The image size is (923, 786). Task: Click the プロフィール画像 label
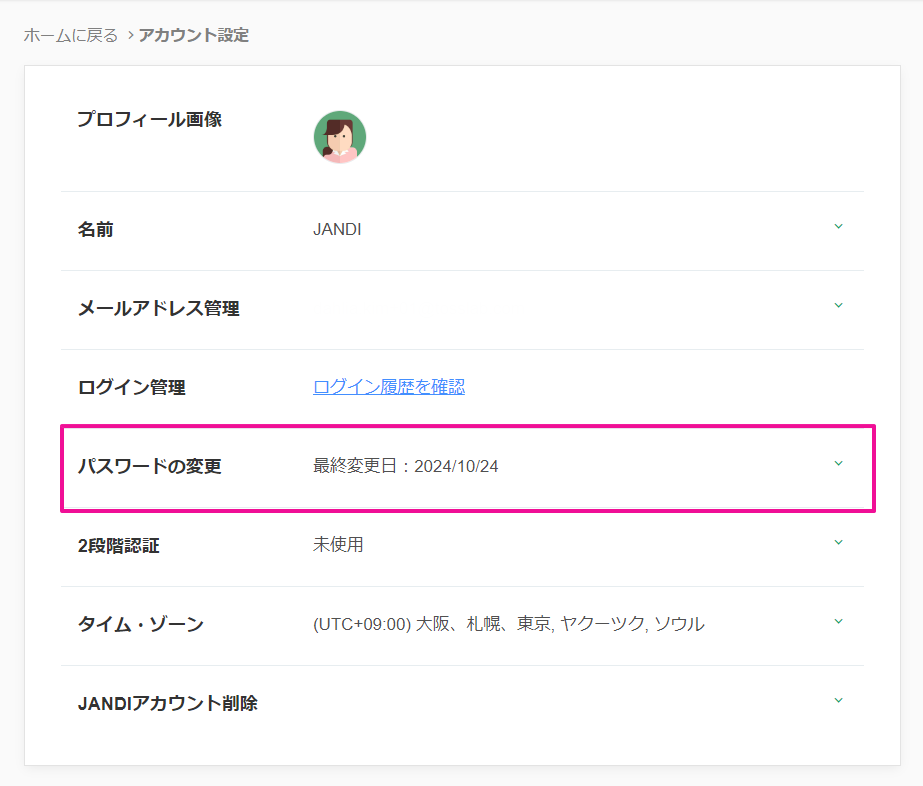coord(150,120)
